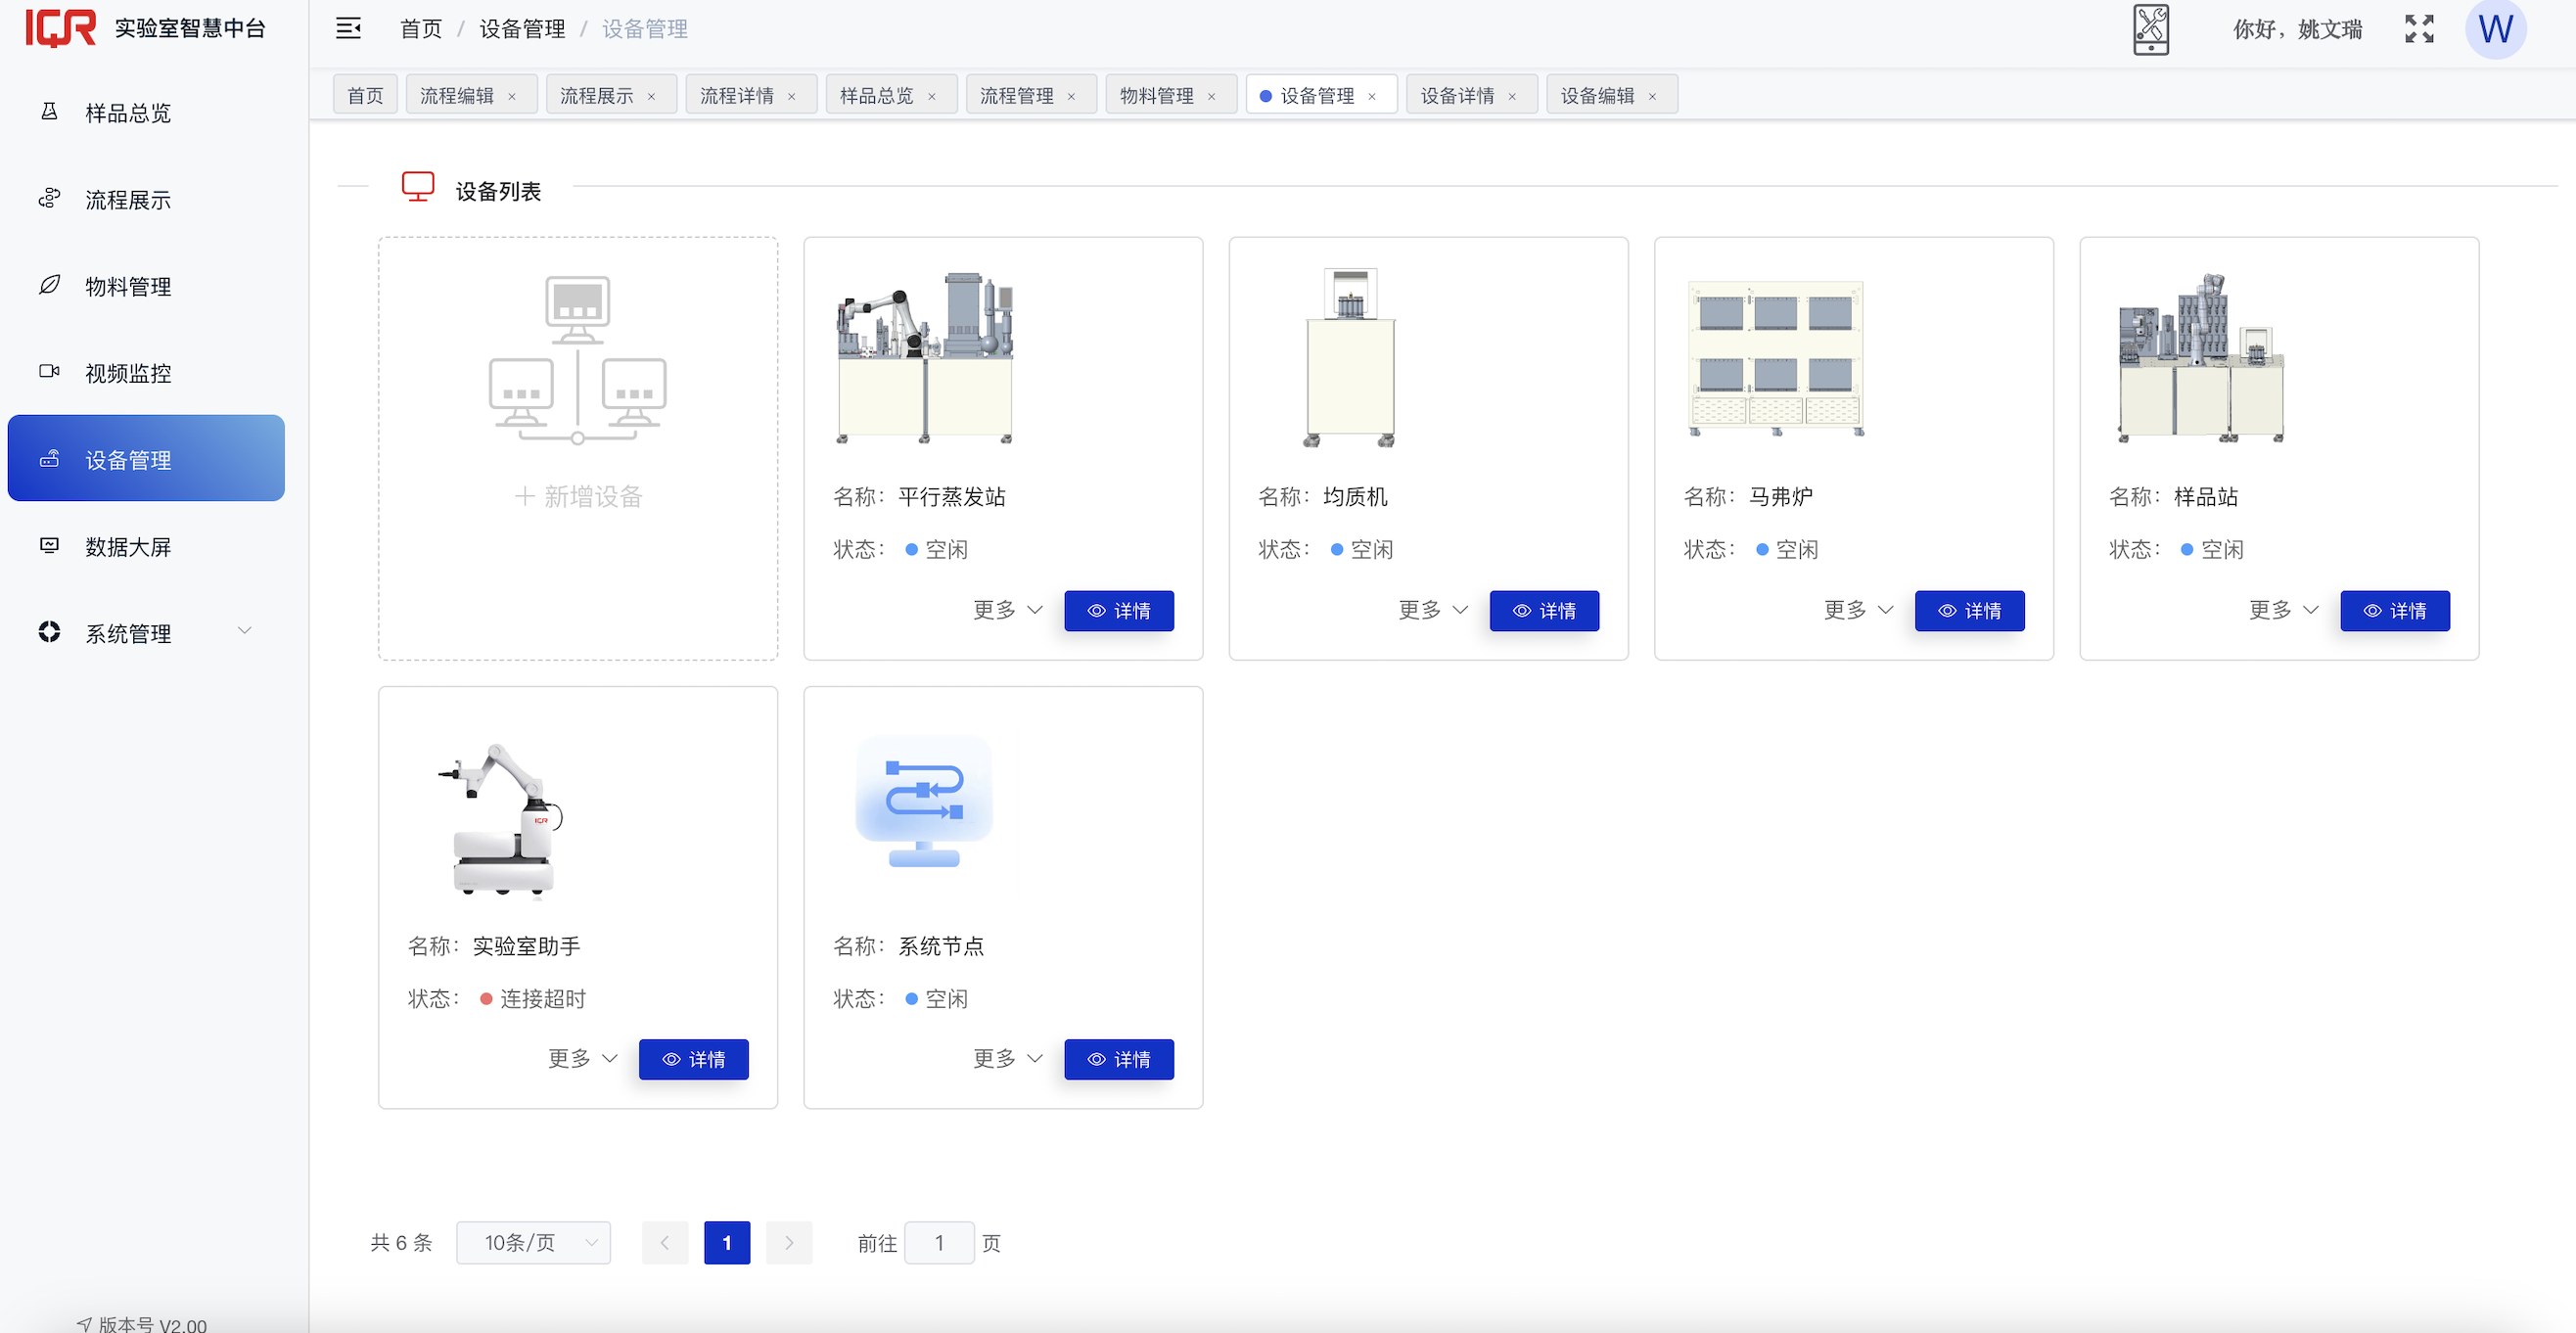Click 首页 in the breadcrumb
This screenshot has width=2576, height=1333.
[x=421, y=29]
